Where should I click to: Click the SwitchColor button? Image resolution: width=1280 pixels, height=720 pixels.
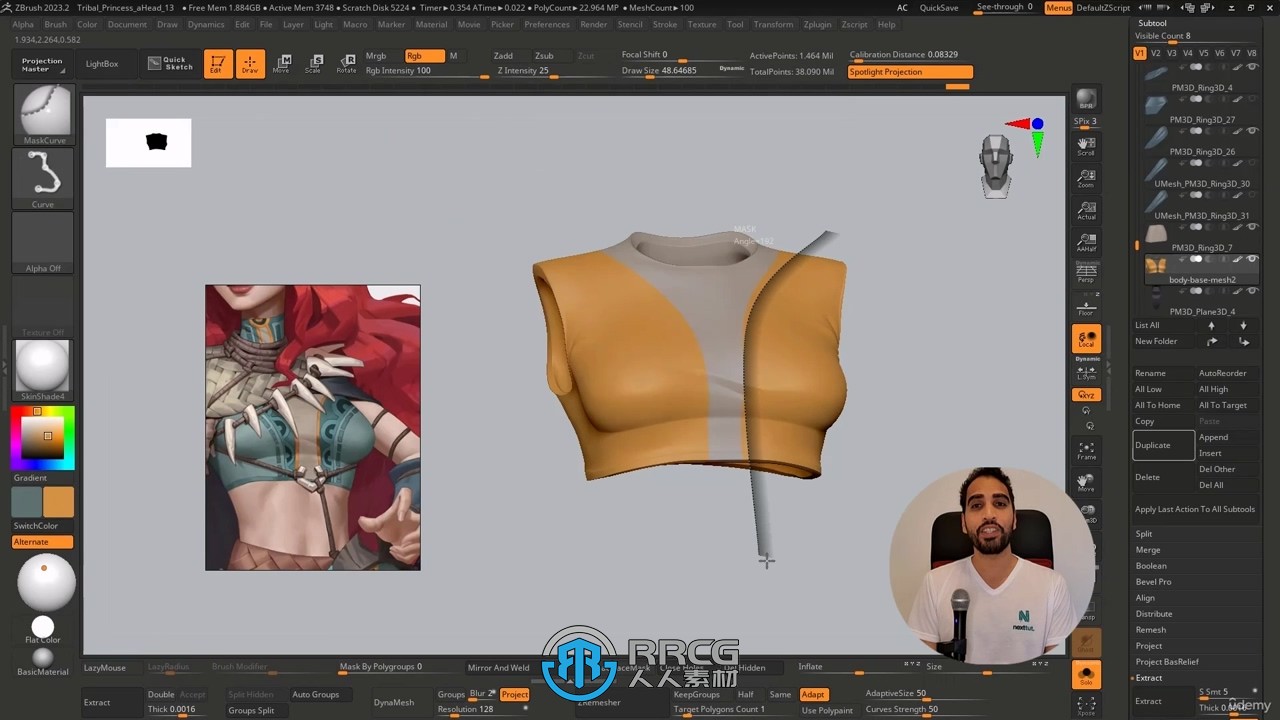pyautogui.click(x=36, y=526)
